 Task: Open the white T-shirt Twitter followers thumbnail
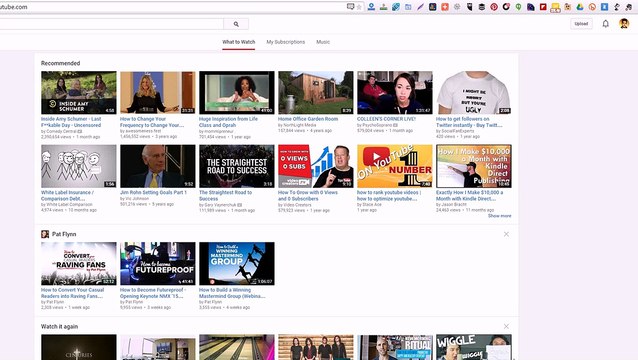474,93
